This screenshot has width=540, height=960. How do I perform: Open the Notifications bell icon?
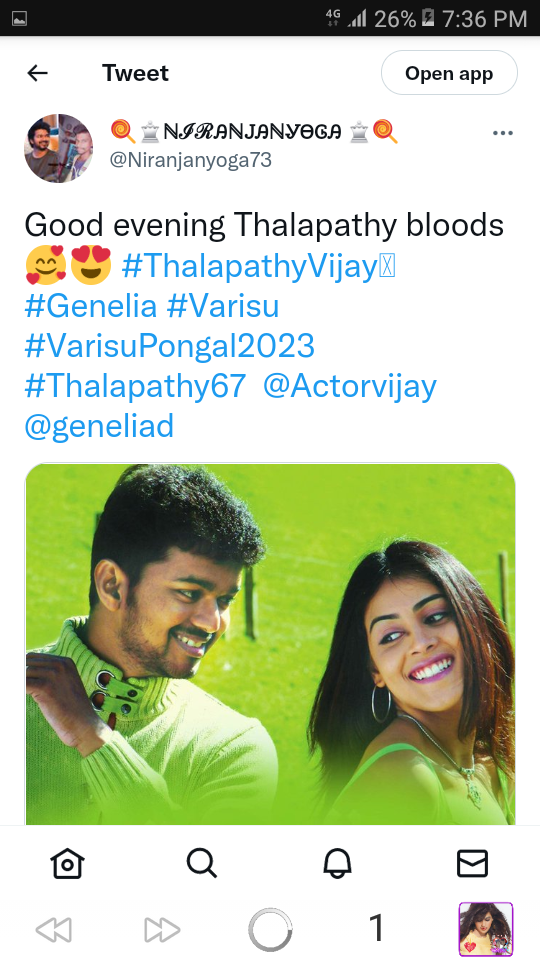click(337, 864)
